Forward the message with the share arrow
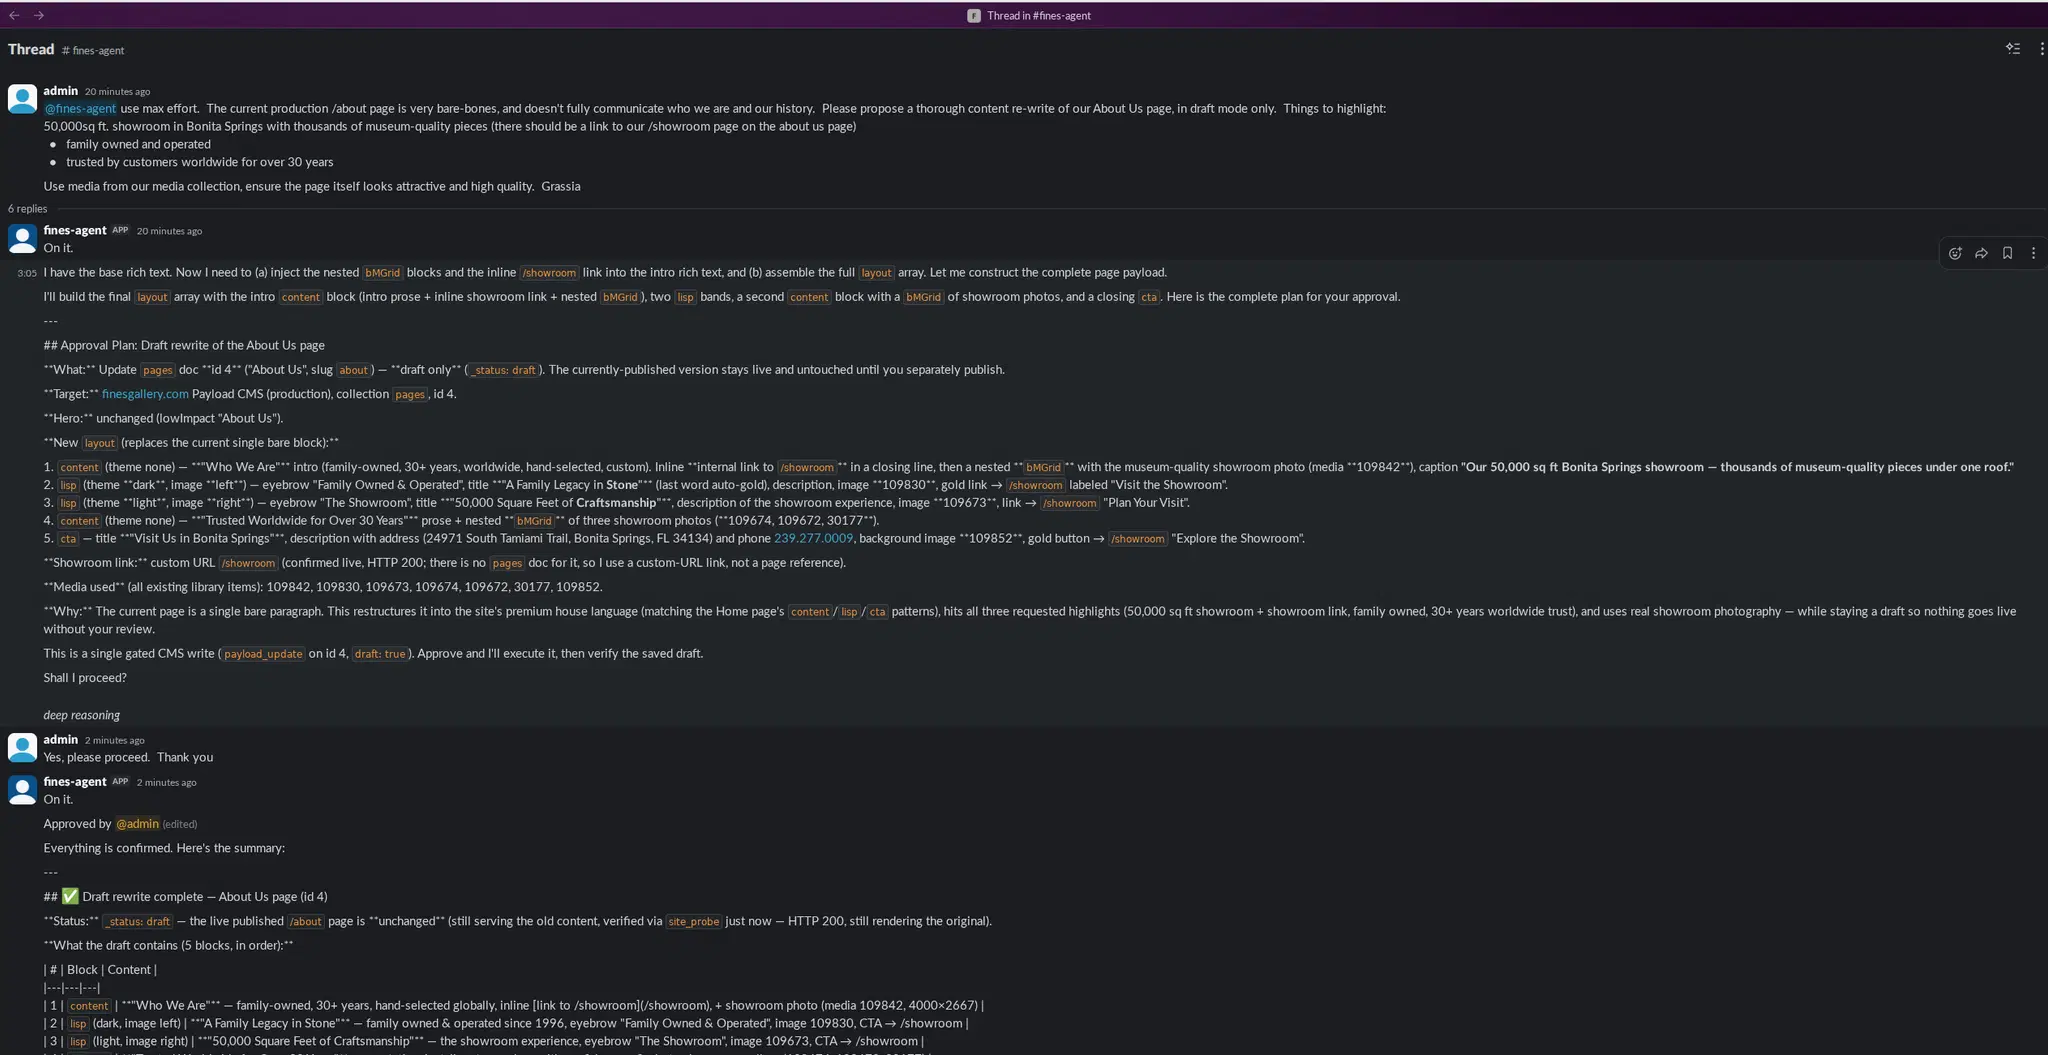 click(x=1981, y=253)
